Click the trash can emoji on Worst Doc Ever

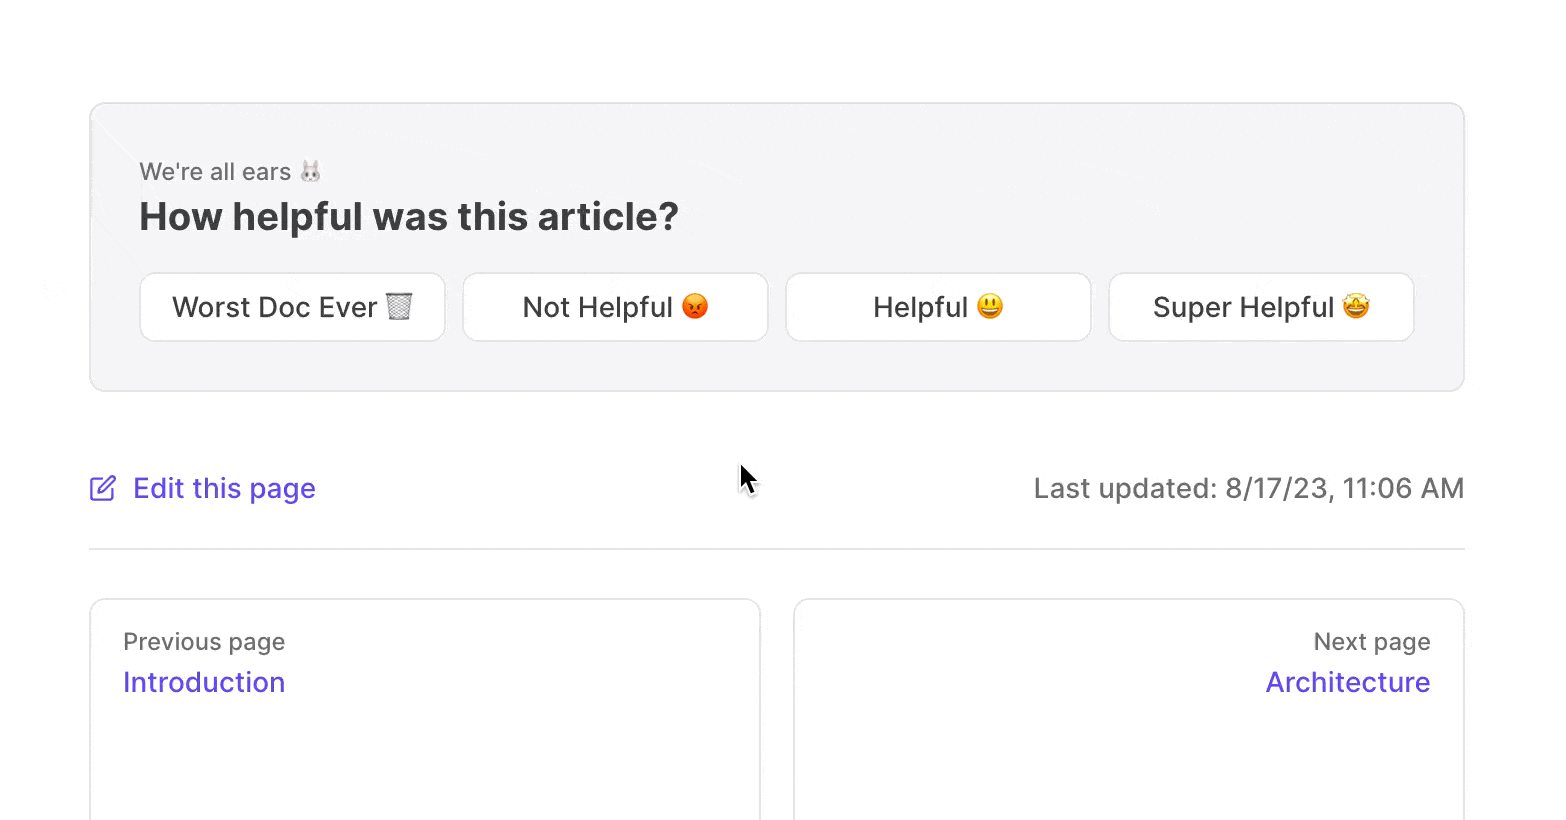tap(399, 306)
